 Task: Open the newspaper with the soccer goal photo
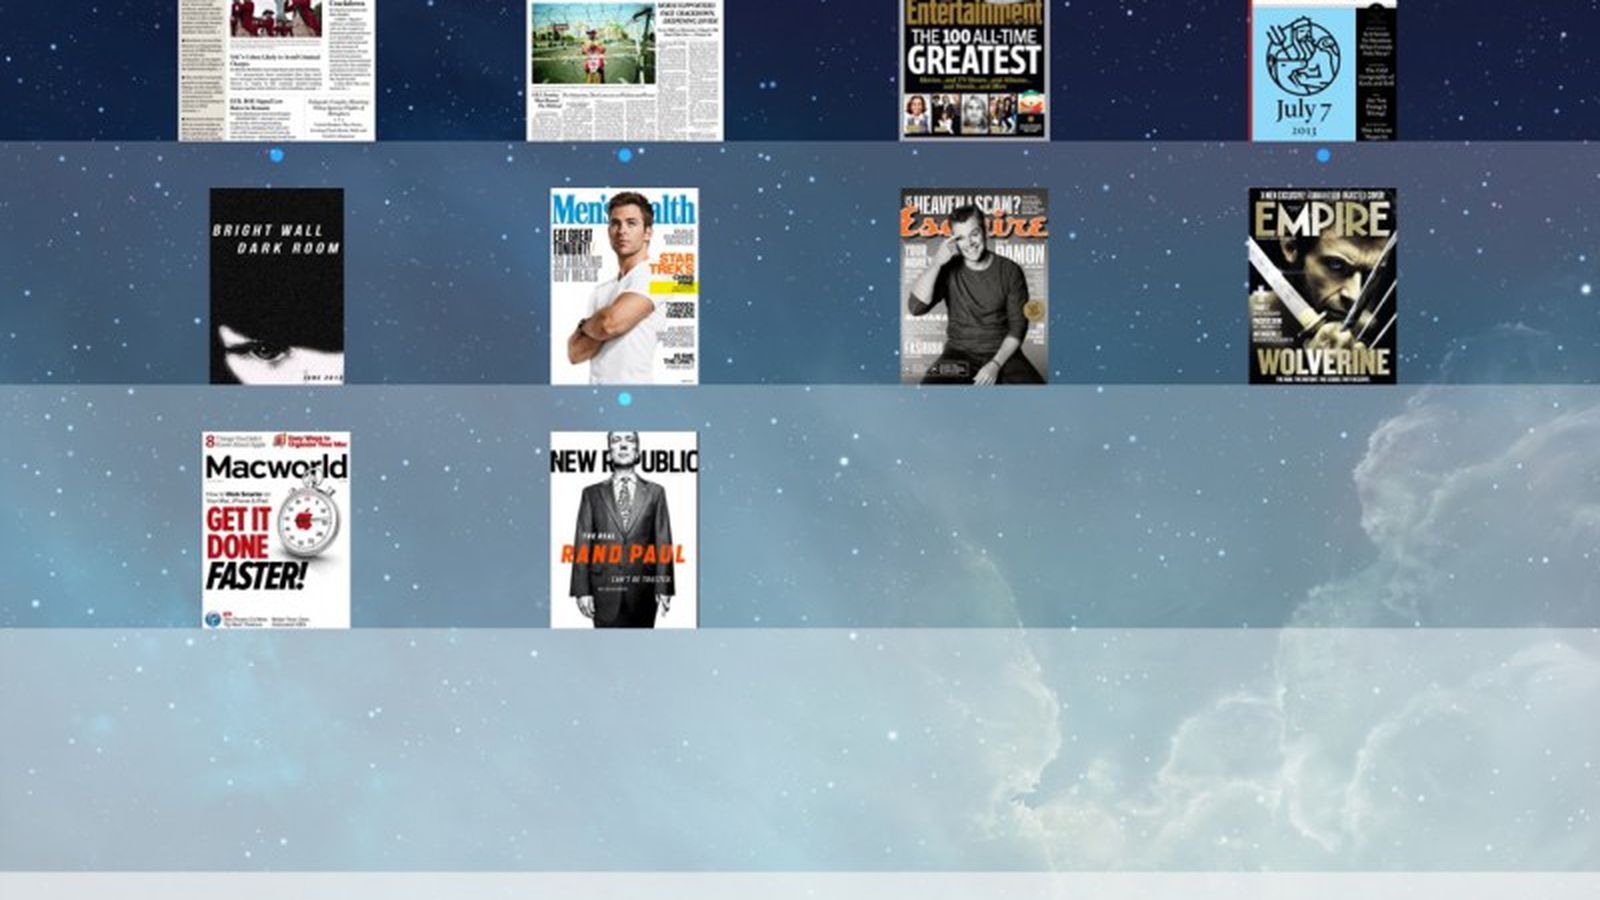point(625,70)
